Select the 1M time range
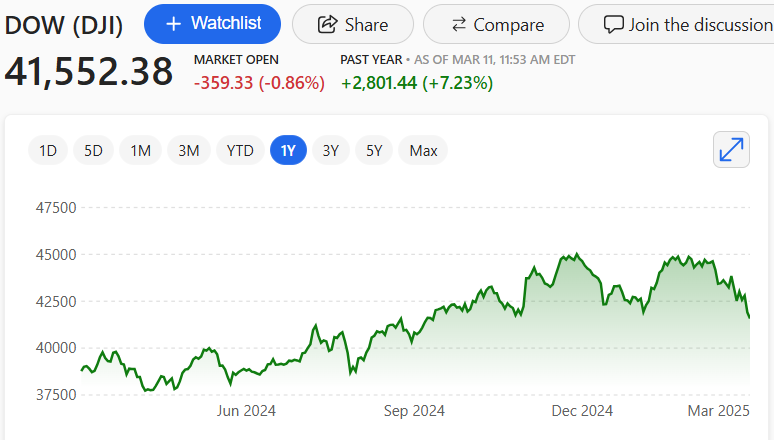This screenshot has height=440, width=774. 140,151
